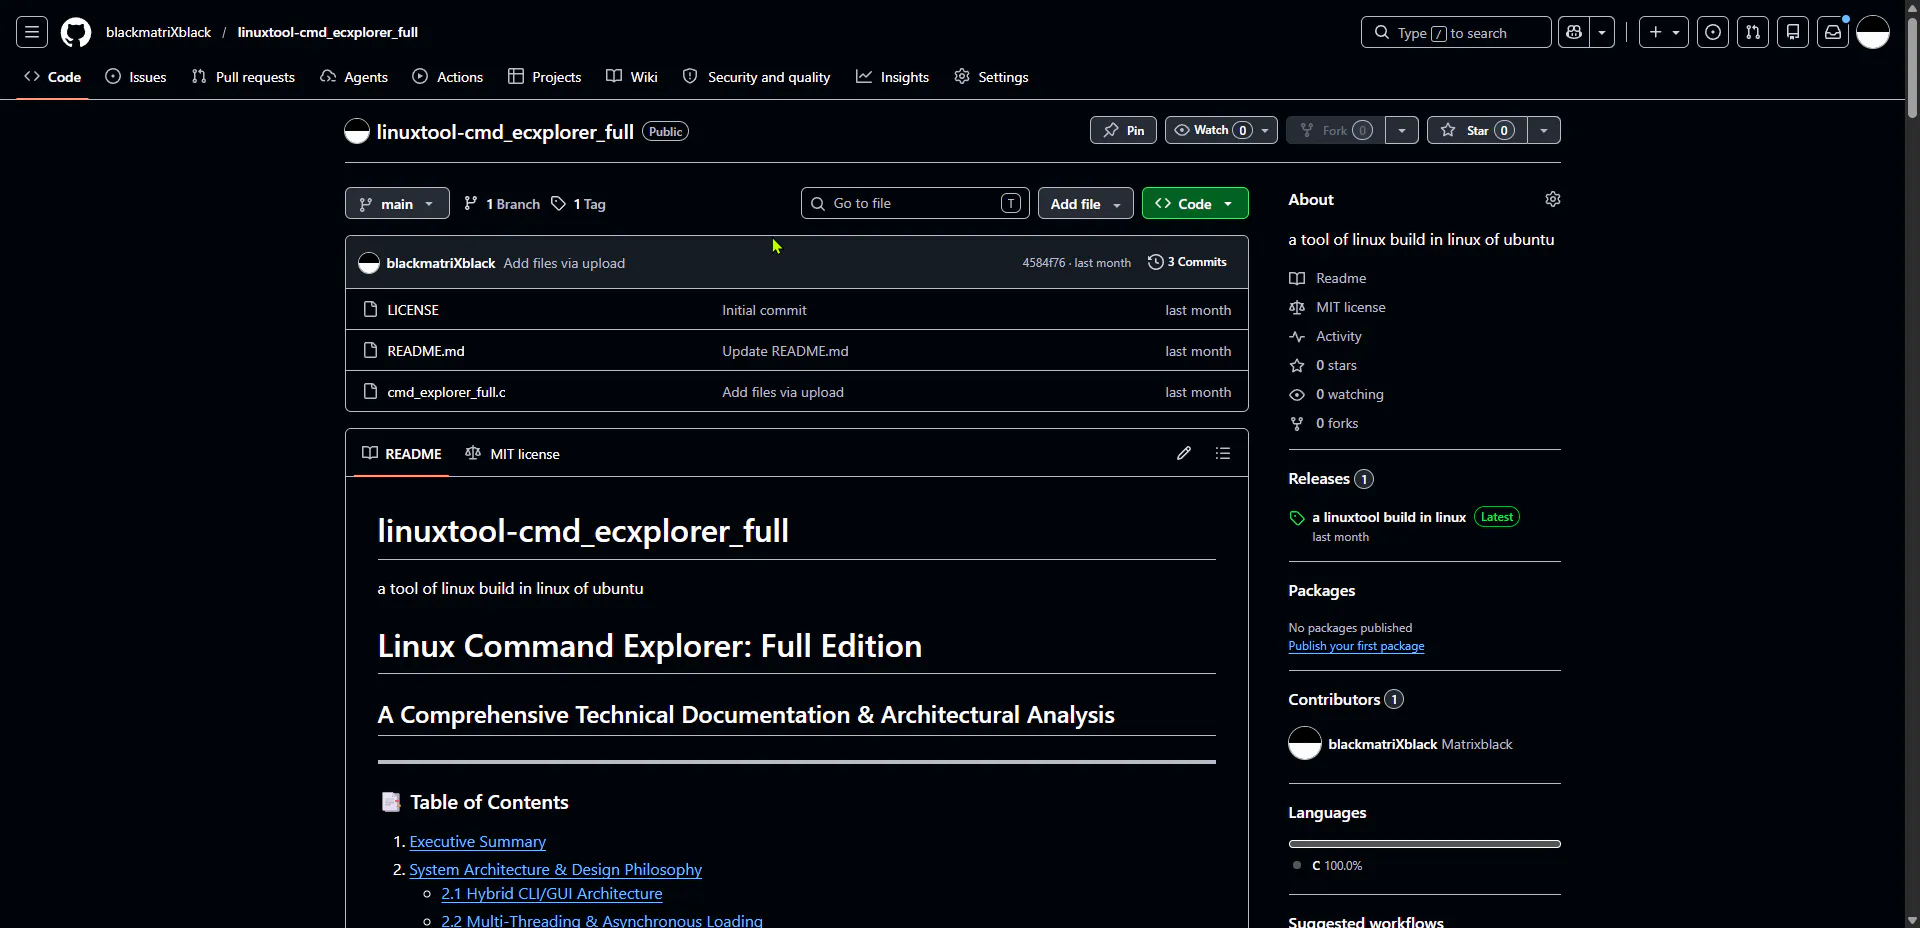Open release 'a linuxtool build in linux'
This screenshot has height=928, width=1920.
click(1389, 517)
